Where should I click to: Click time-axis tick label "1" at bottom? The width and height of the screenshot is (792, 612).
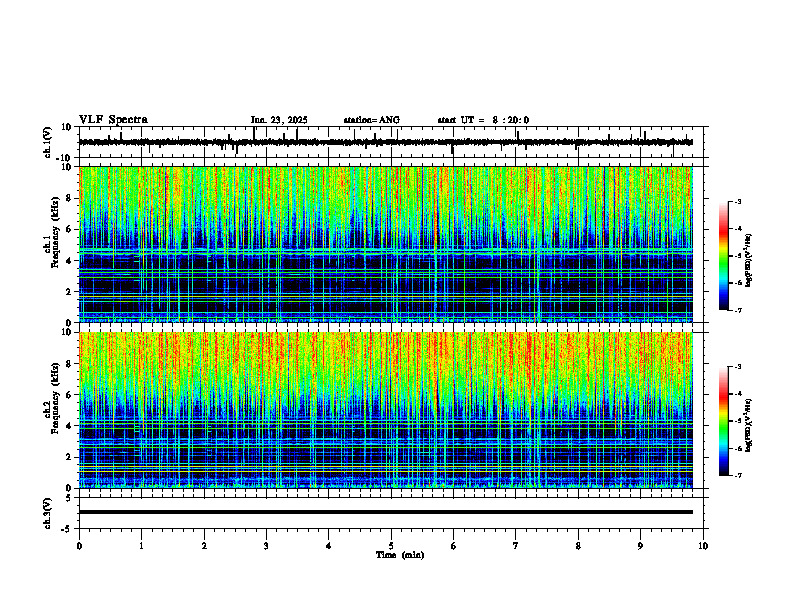point(141,546)
